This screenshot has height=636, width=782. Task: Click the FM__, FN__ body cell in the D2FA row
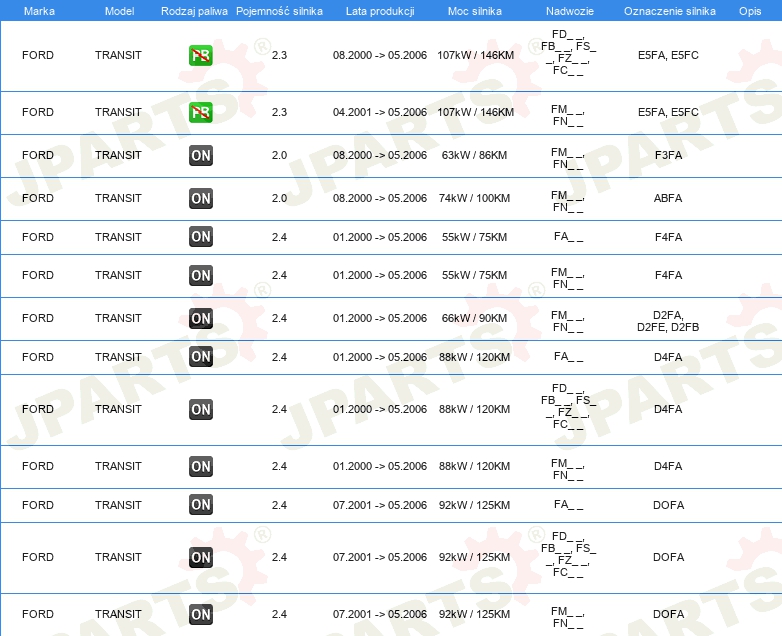(568, 322)
